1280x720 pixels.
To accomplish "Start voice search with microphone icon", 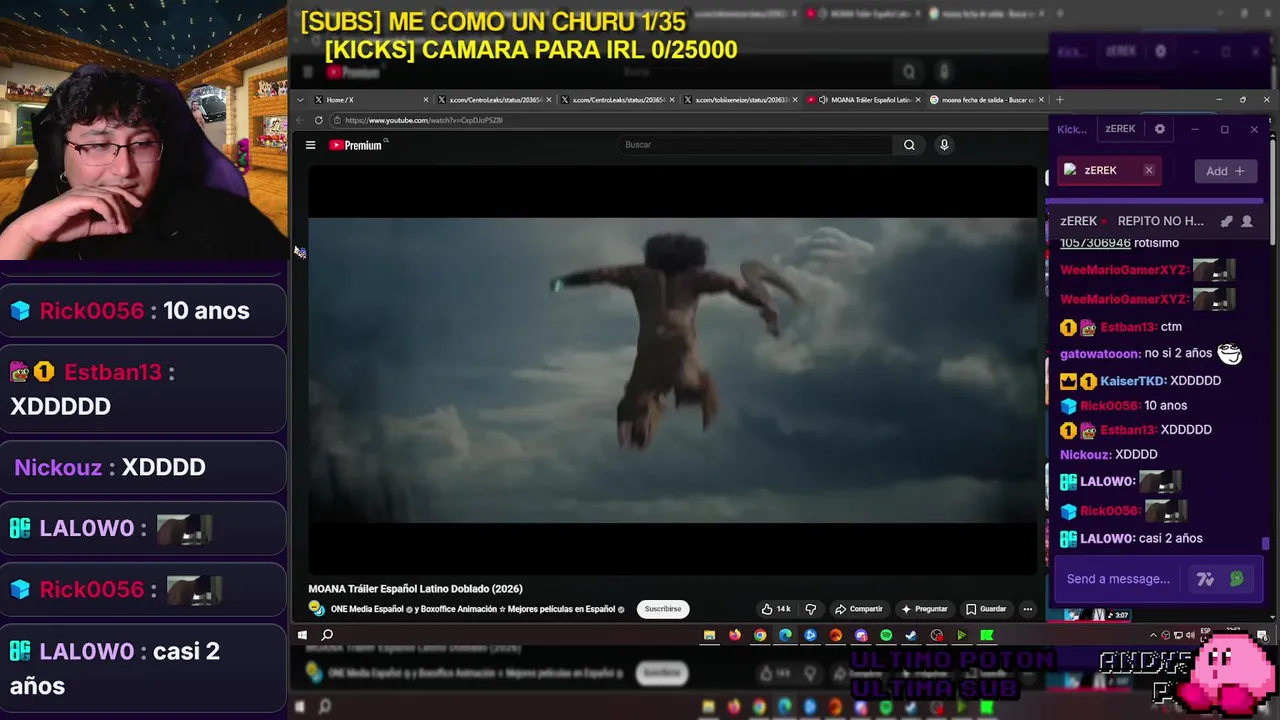I will tap(944, 145).
